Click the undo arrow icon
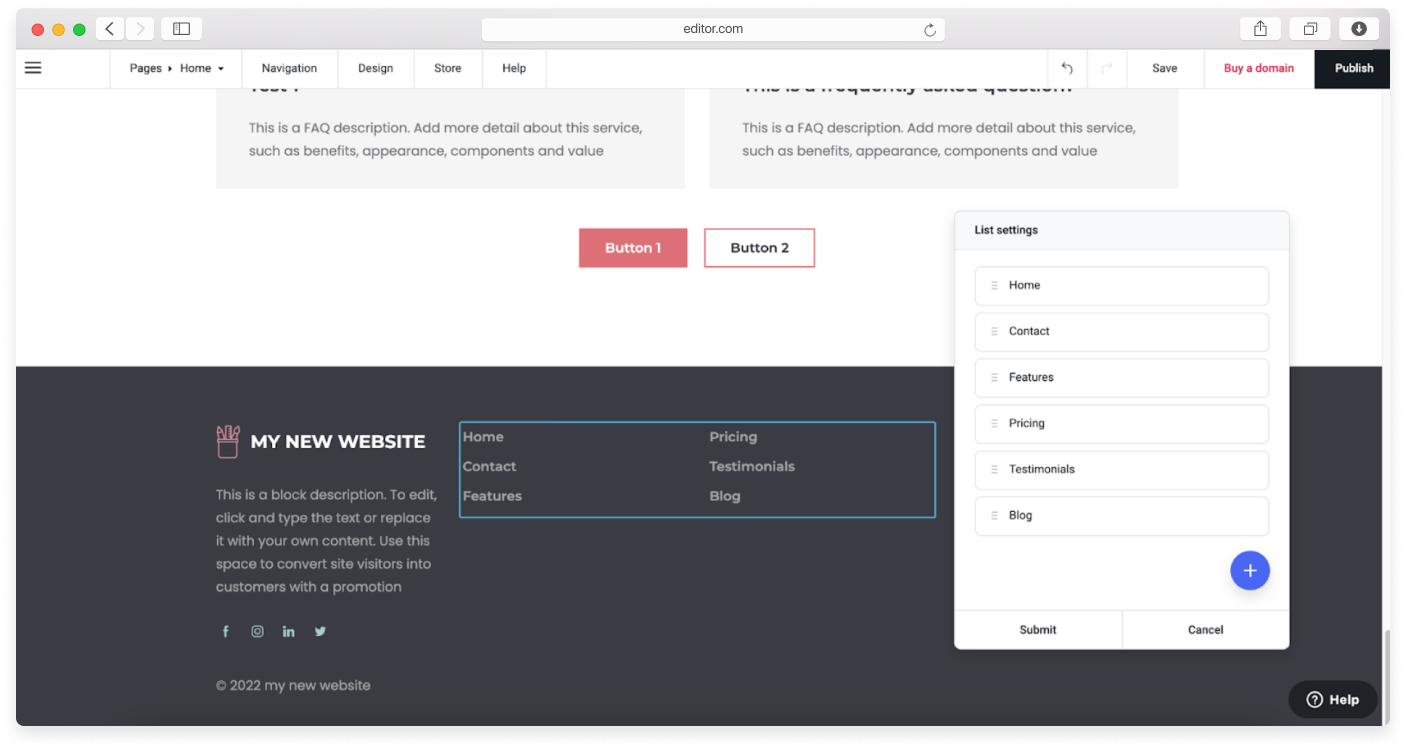The image size is (1406, 750). pos(1067,68)
